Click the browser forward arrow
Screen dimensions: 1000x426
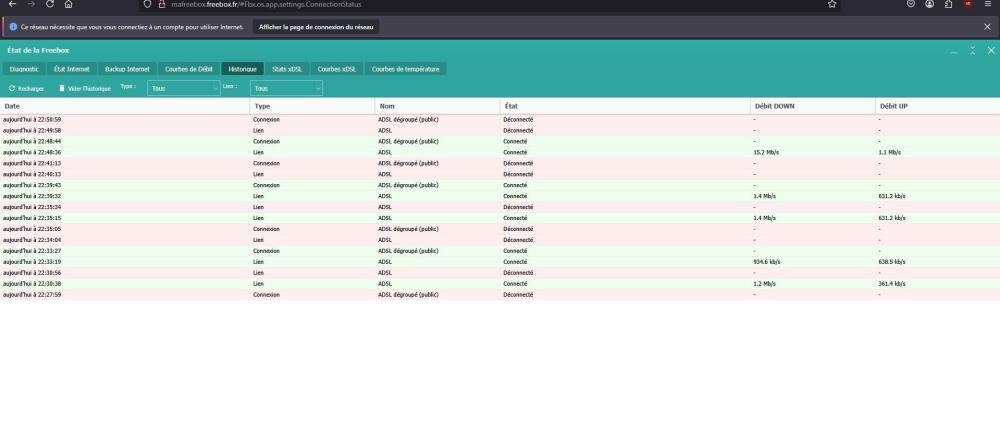point(31,4)
